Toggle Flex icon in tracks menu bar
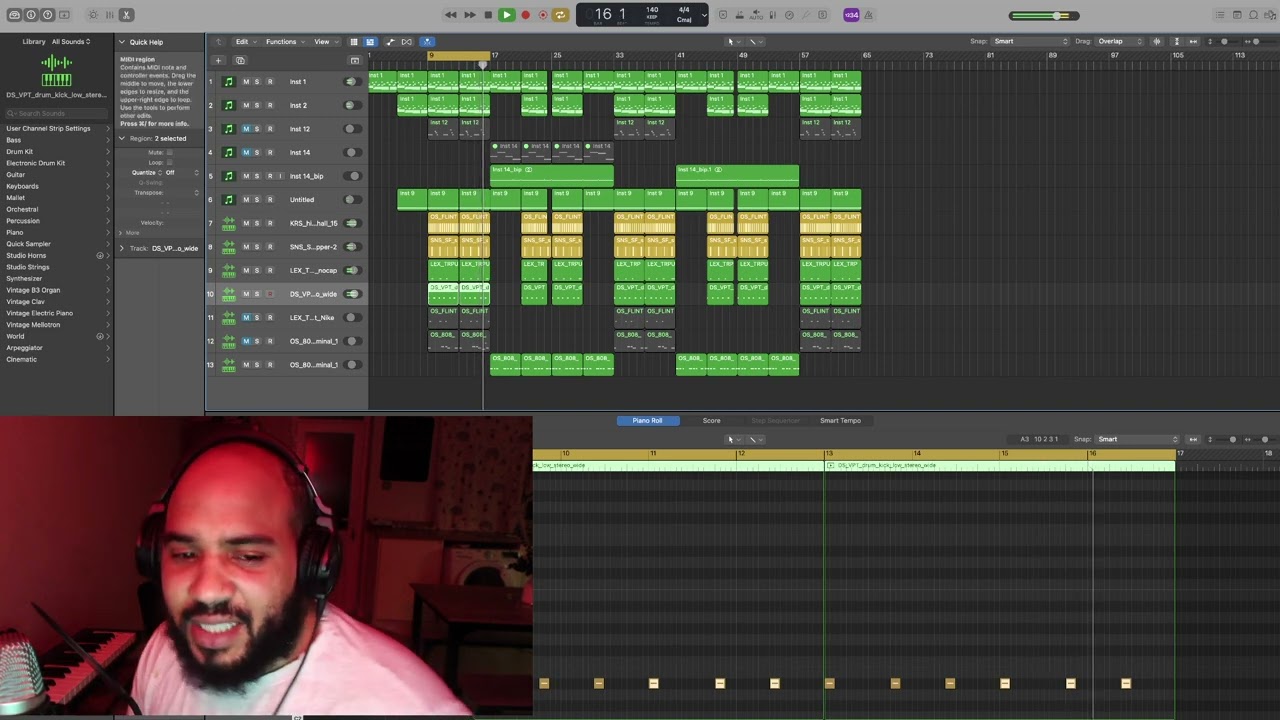The image size is (1280, 720). coord(406,42)
